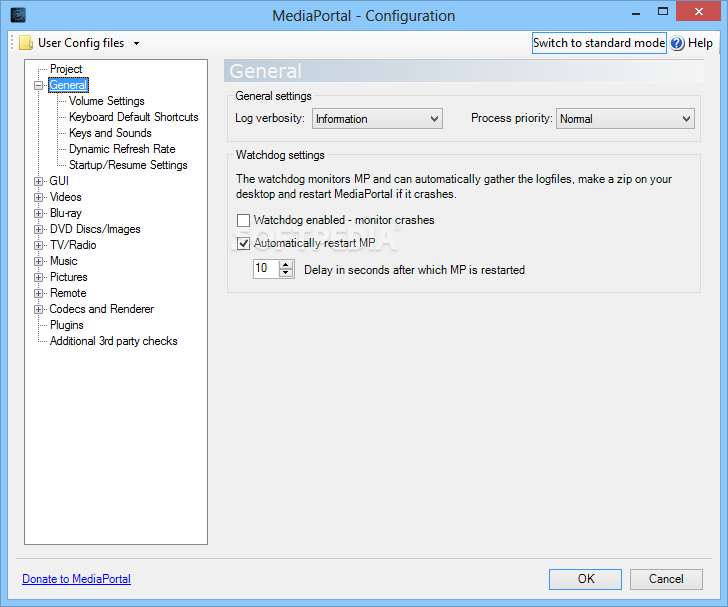Expand the Pictures tree node
Image resolution: width=728 pixels, height=607 pixels.
[39, 277]
